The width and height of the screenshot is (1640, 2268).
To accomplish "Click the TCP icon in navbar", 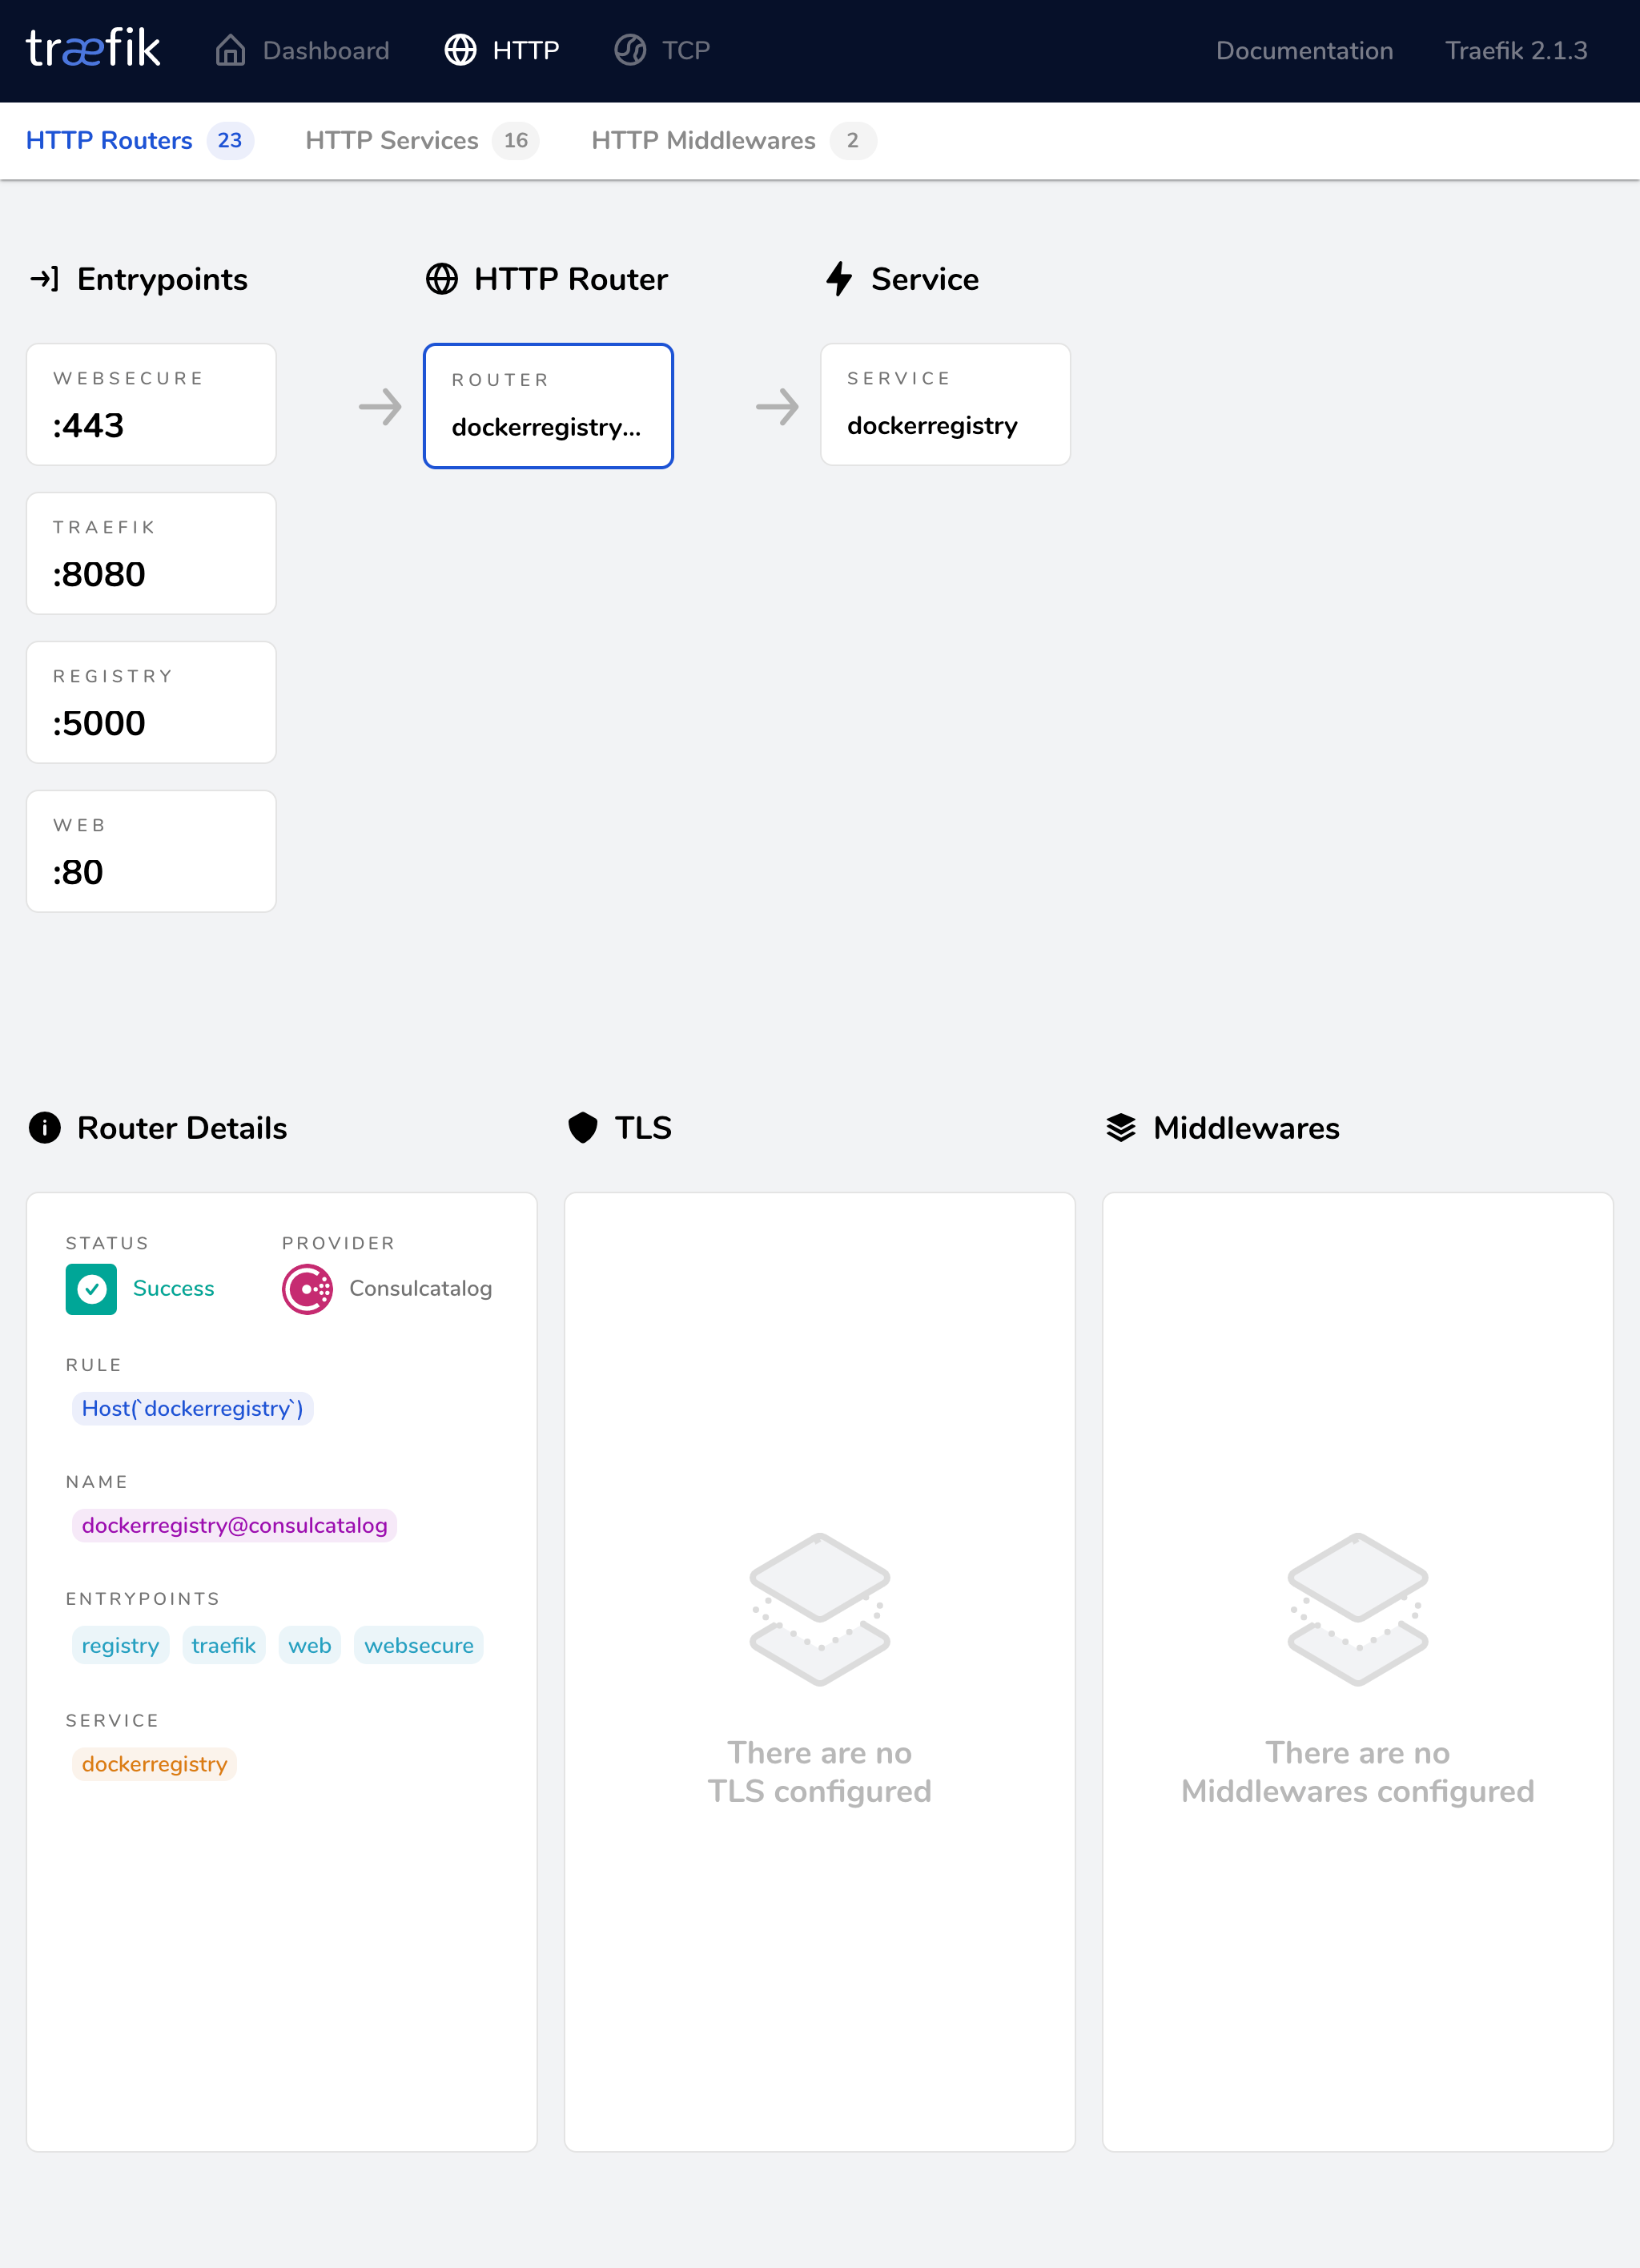I will point(630,50).
